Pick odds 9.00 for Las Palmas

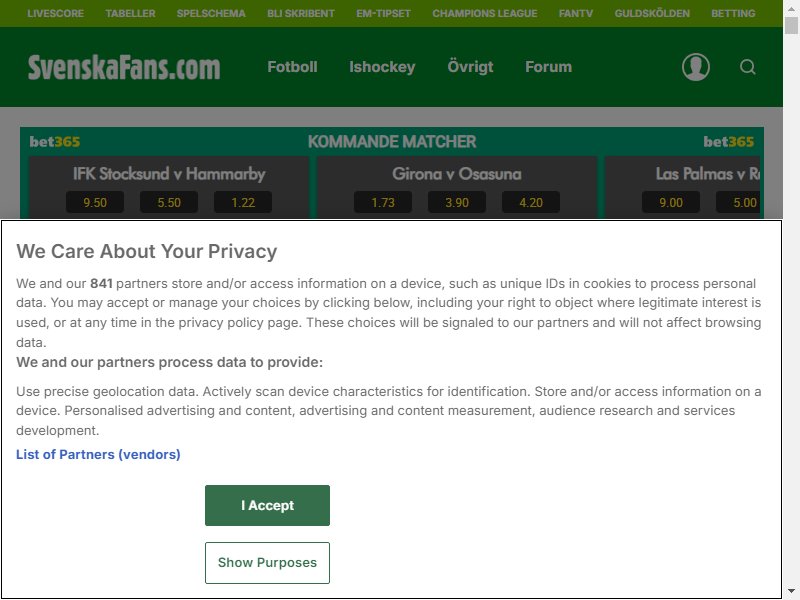click(670, 202)
